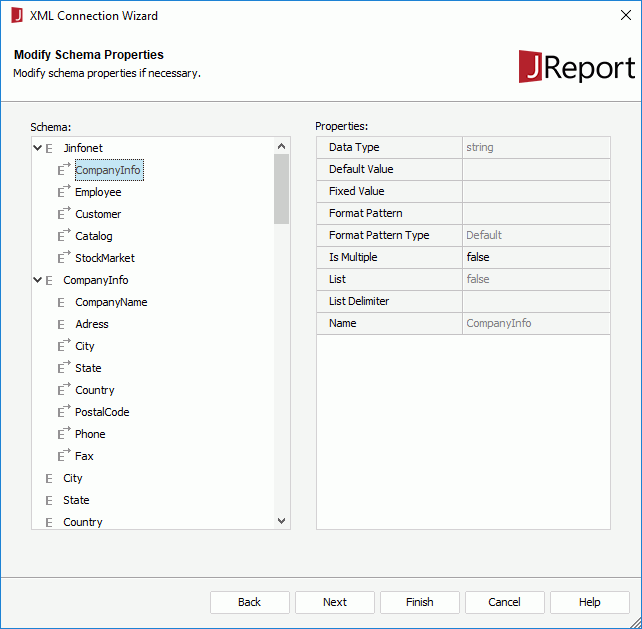Cancel the XML Connection Wizard

click(x=504, y=602)
